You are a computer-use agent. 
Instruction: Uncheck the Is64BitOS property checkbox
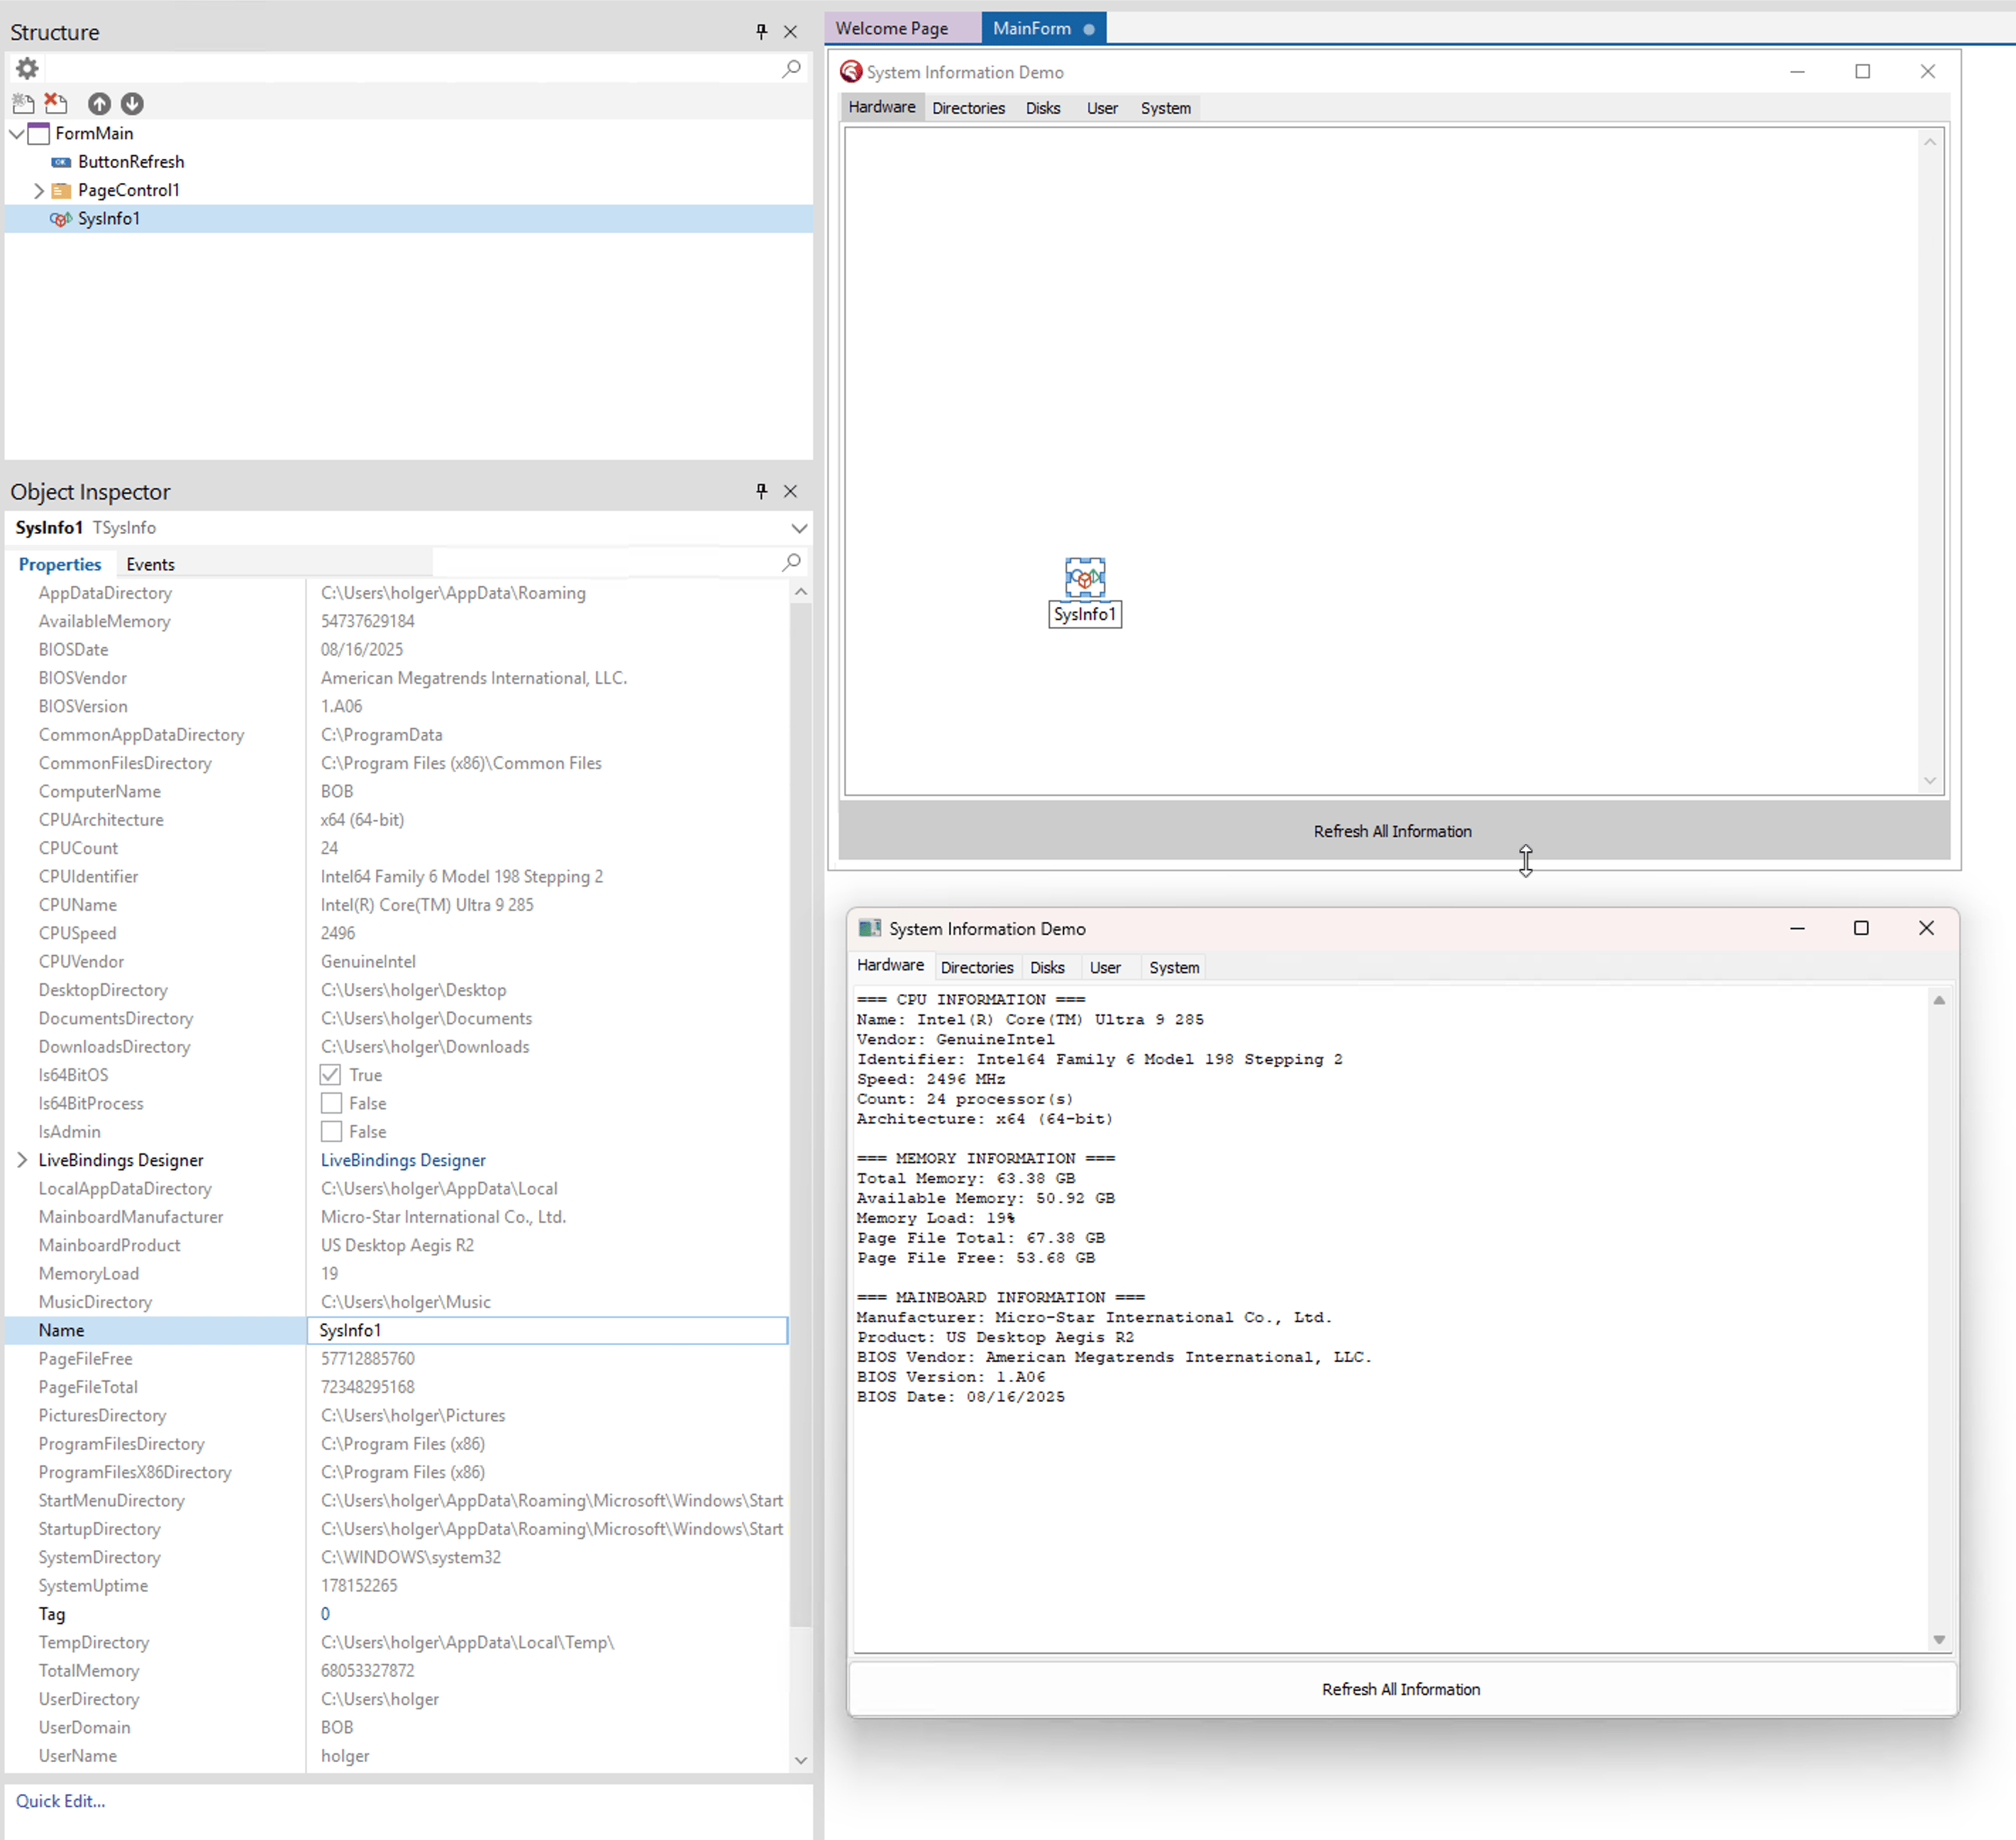click(x=330, y=1074)
